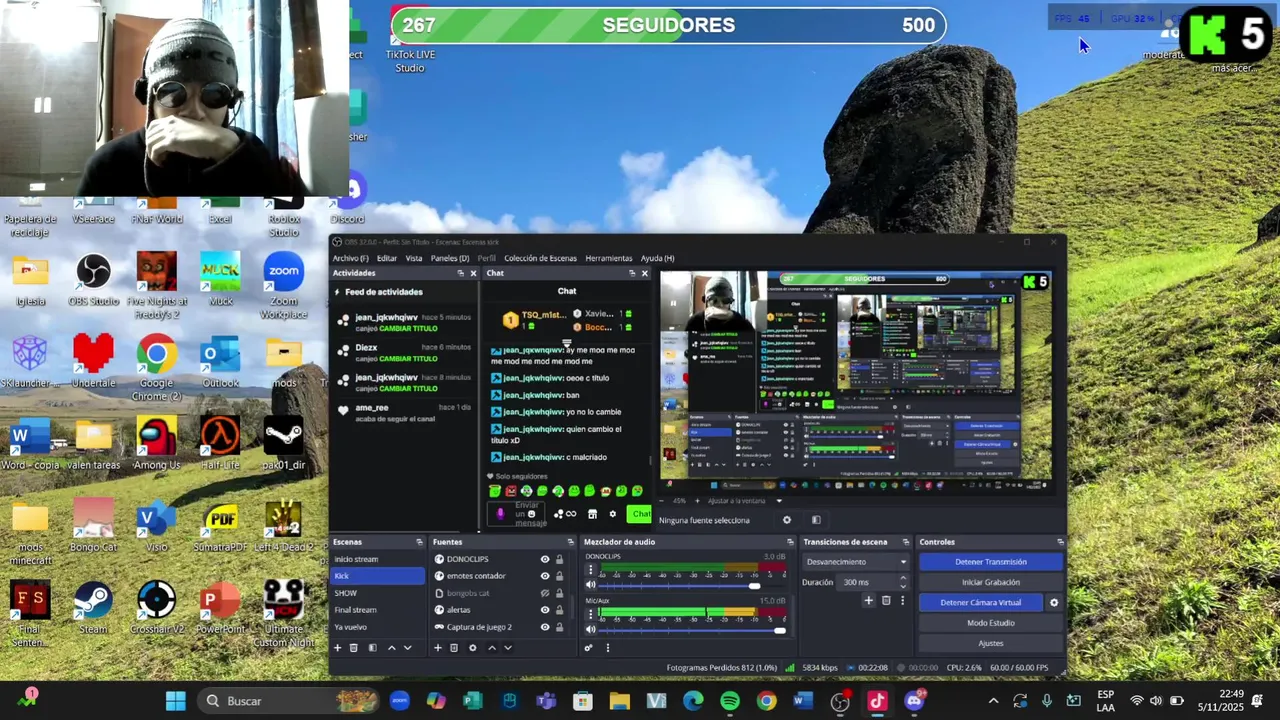This screenshot has width=1280, height=720.
Task: Unlock the DONOCLIPS source lock
Action: [x=560, y=559]
